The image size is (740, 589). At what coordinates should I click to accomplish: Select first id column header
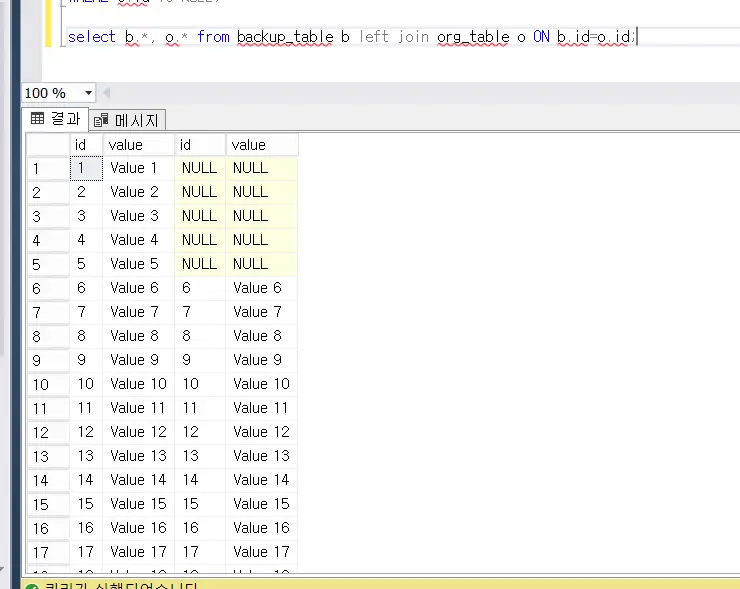coord(86,145)
